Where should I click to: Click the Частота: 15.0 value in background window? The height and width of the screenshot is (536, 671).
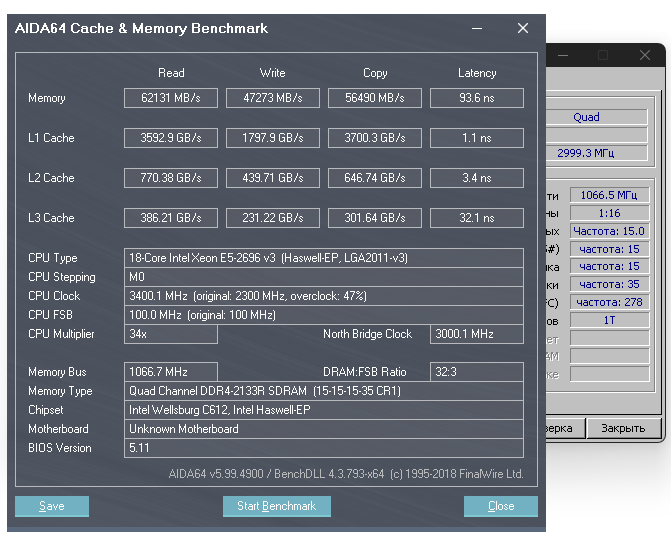point(609,231)
